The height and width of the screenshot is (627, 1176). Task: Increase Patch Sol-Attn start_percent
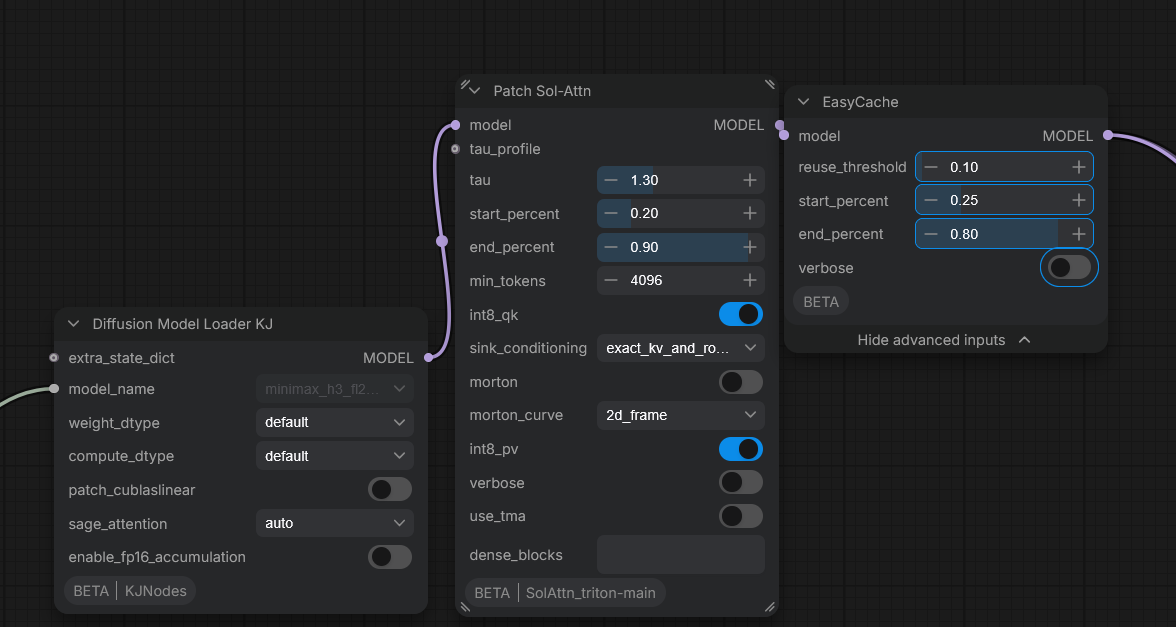click(x=749, y=214)
